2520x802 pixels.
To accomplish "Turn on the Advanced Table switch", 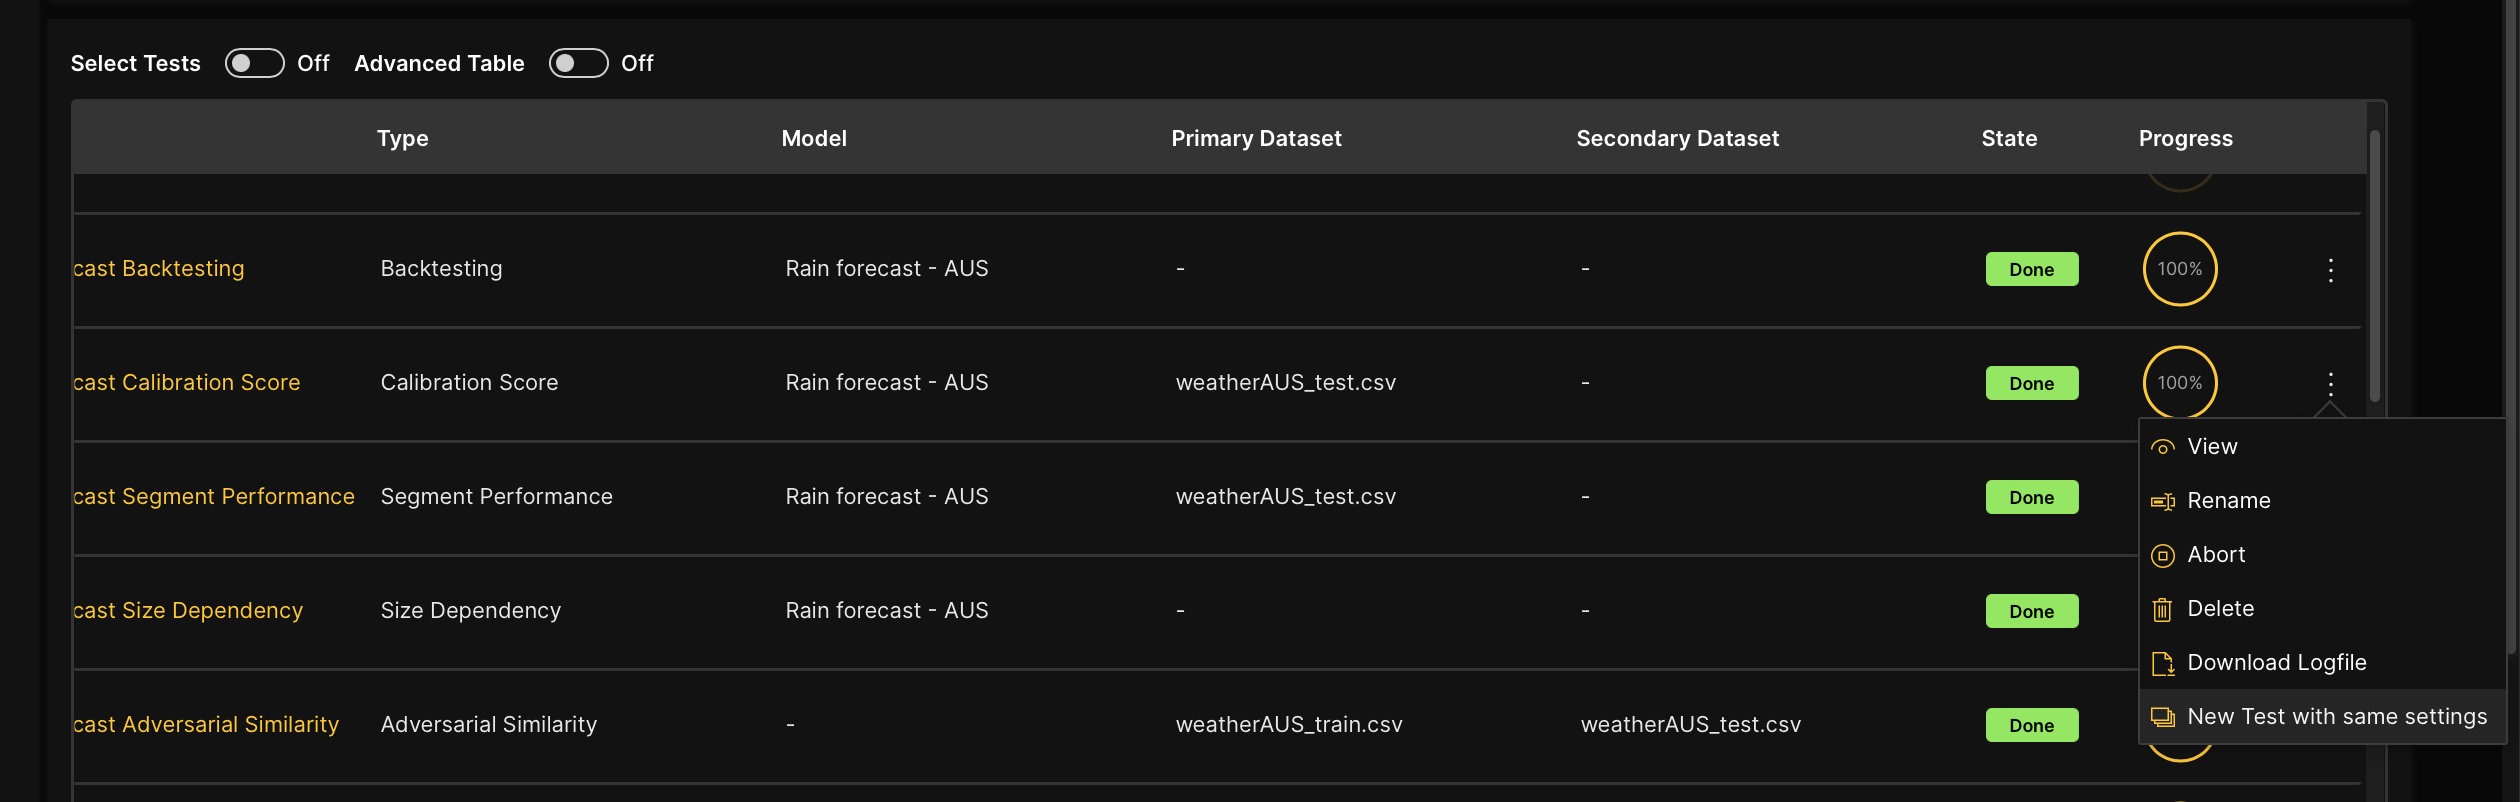I will pos(578,63).
